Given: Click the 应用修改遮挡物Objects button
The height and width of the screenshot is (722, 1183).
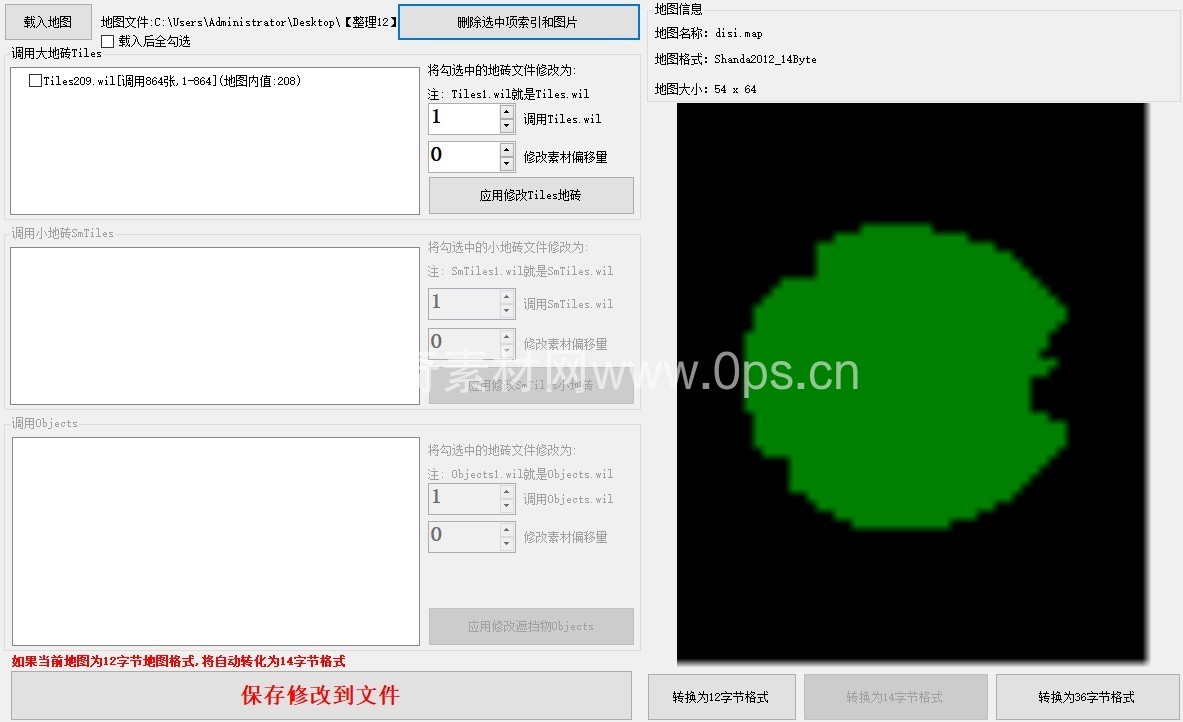Looking at the screenshot, I should coord(531,627).
